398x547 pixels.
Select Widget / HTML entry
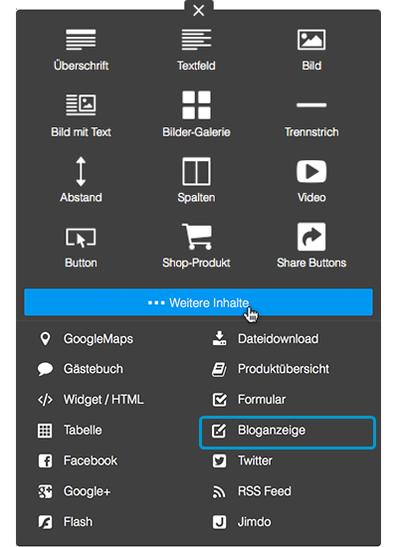pyautogui.click(x=91, y=399)
